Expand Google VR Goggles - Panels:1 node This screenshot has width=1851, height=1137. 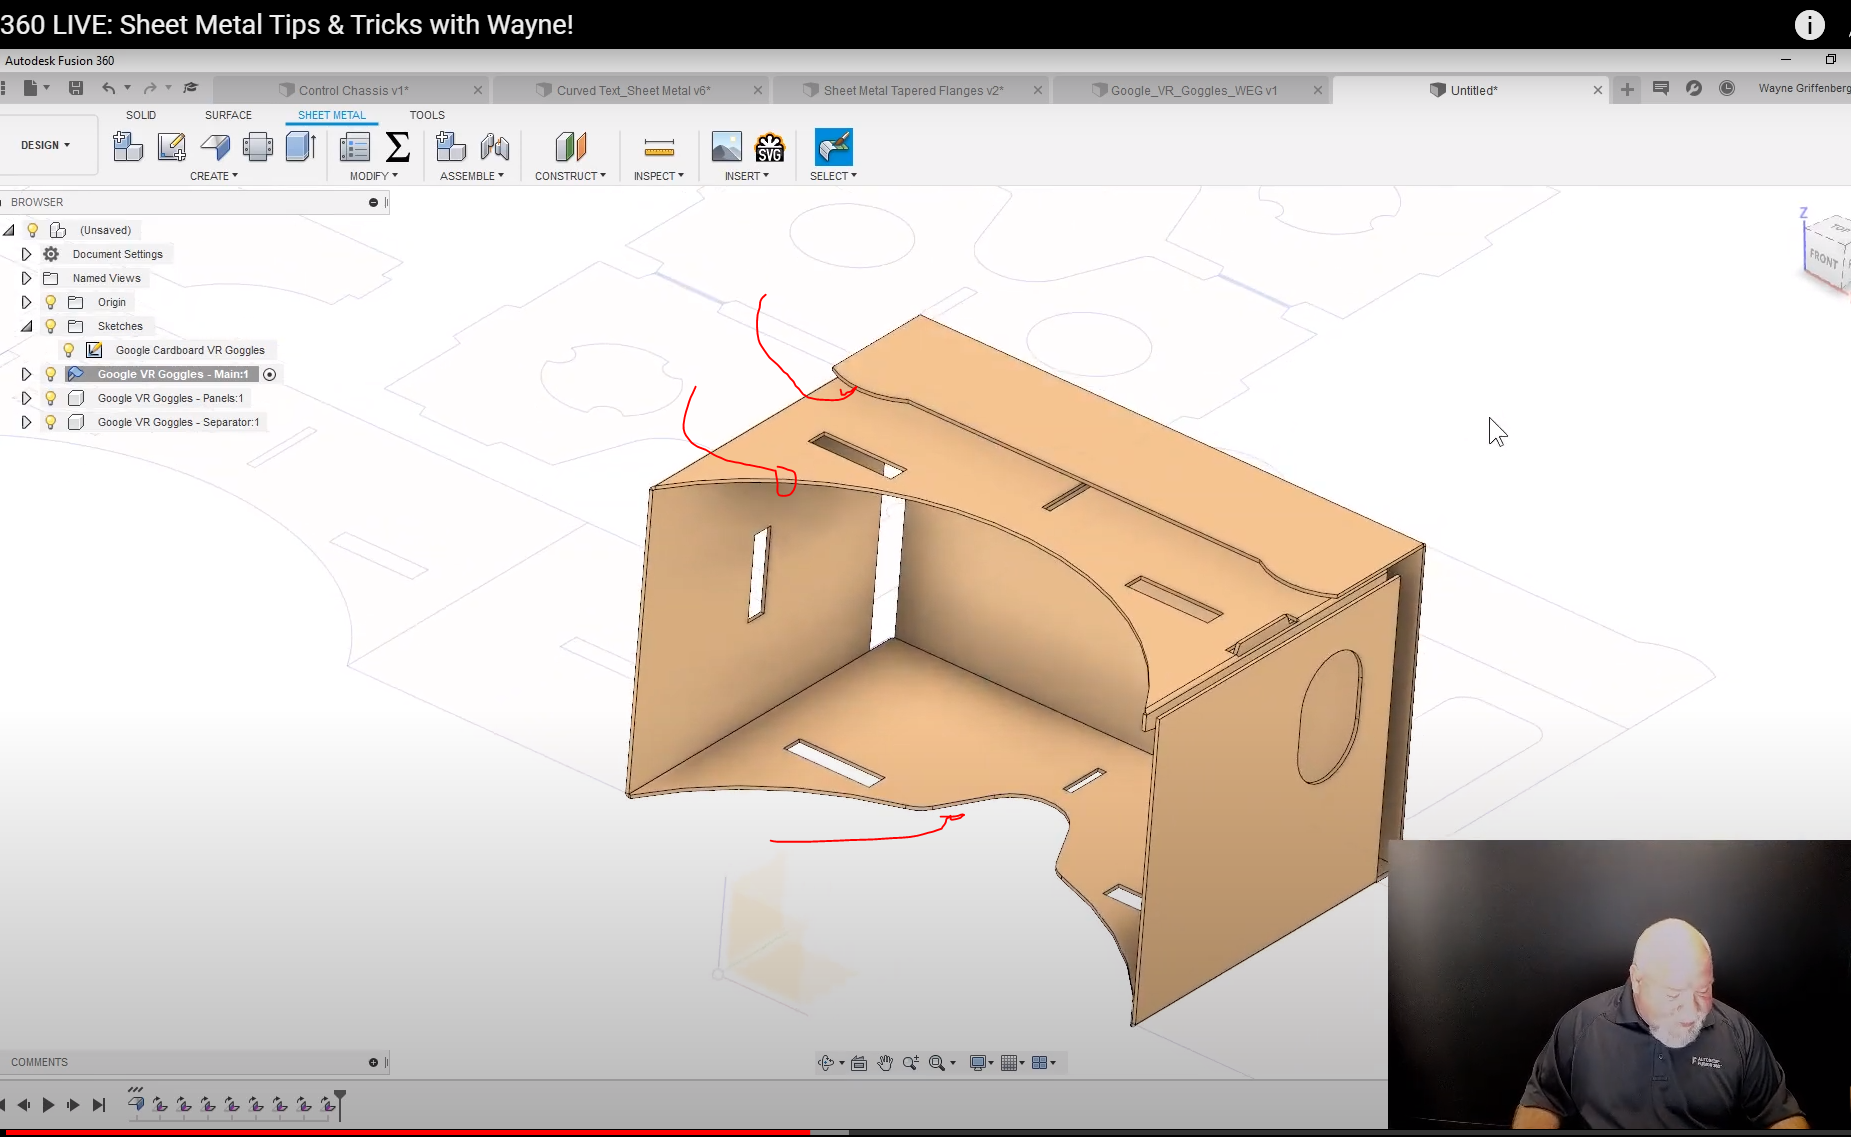26,398
